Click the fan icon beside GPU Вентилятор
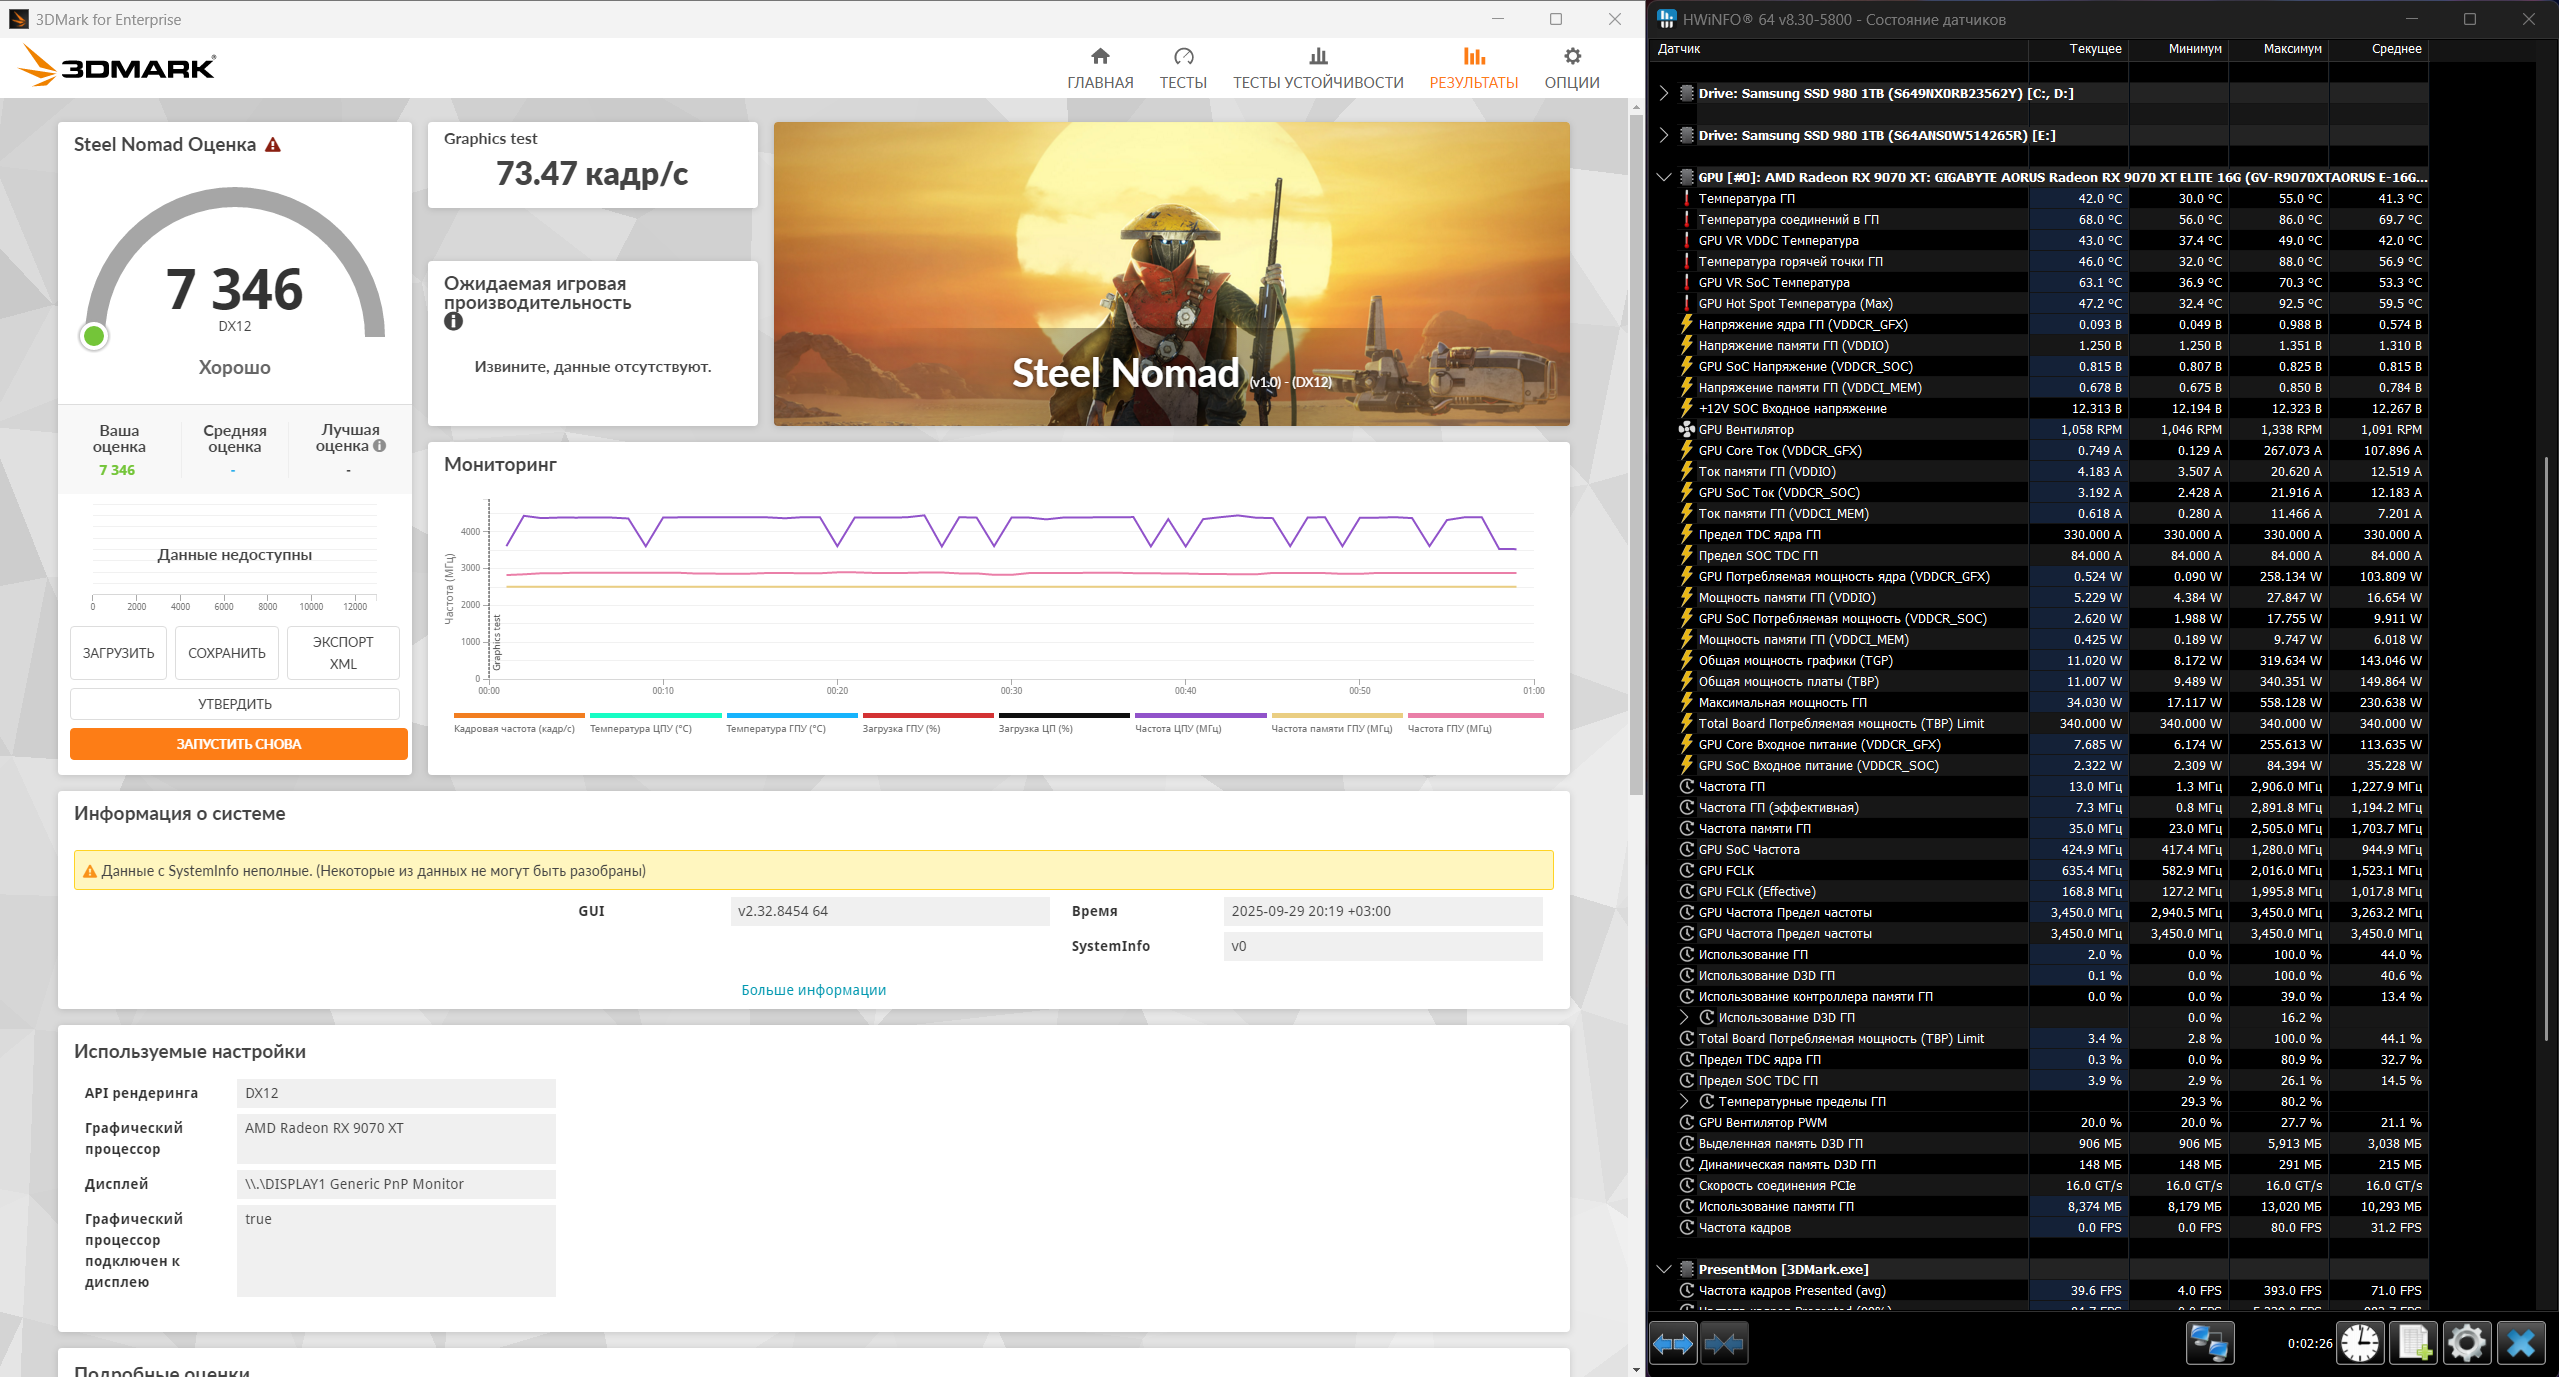 (x=1686, y=430)
